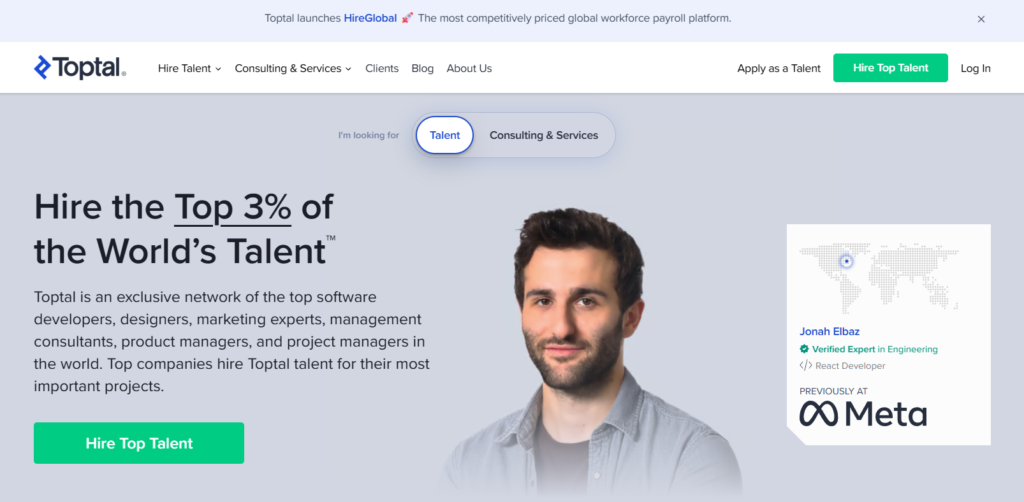The image size is (1024, 502).
Task: Click the large Hire Top Talent hero button
Action: point(139,443)
